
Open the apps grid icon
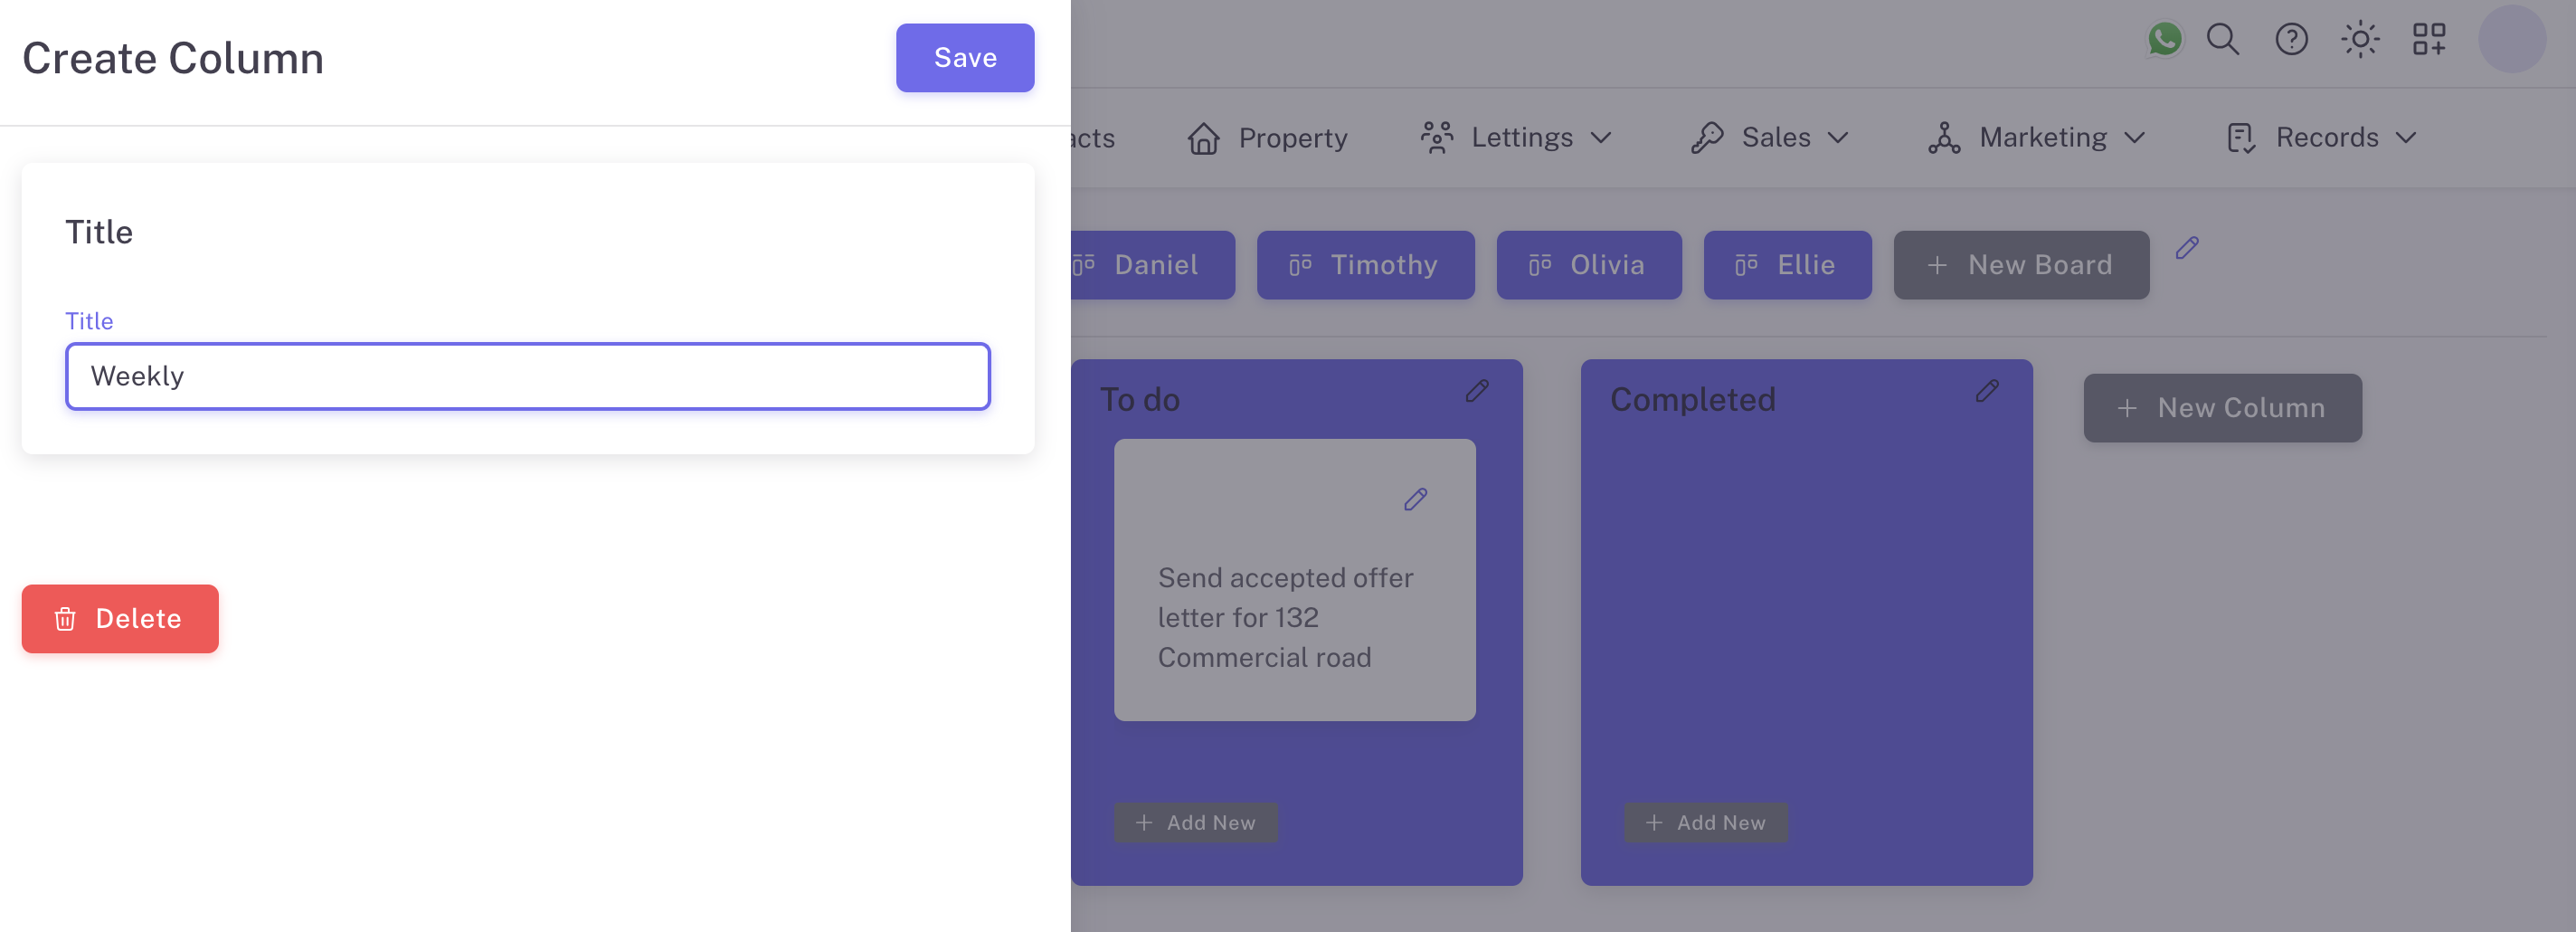[2428, 40]
